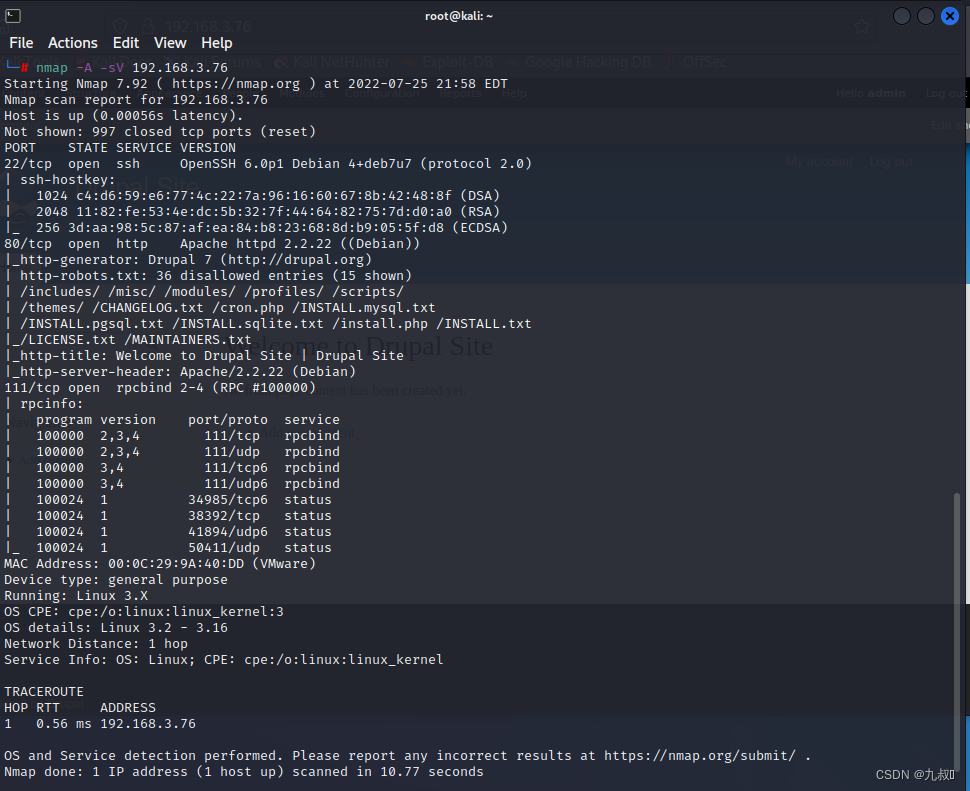The width and height of the screenshot is (970, 791).
Task: Open the https://nmap.org link
Action: coord(231,83)
